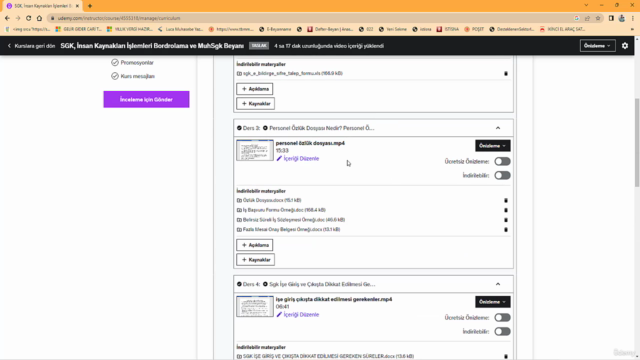Open E-Beyanname bookmark

tap(276, 29)
